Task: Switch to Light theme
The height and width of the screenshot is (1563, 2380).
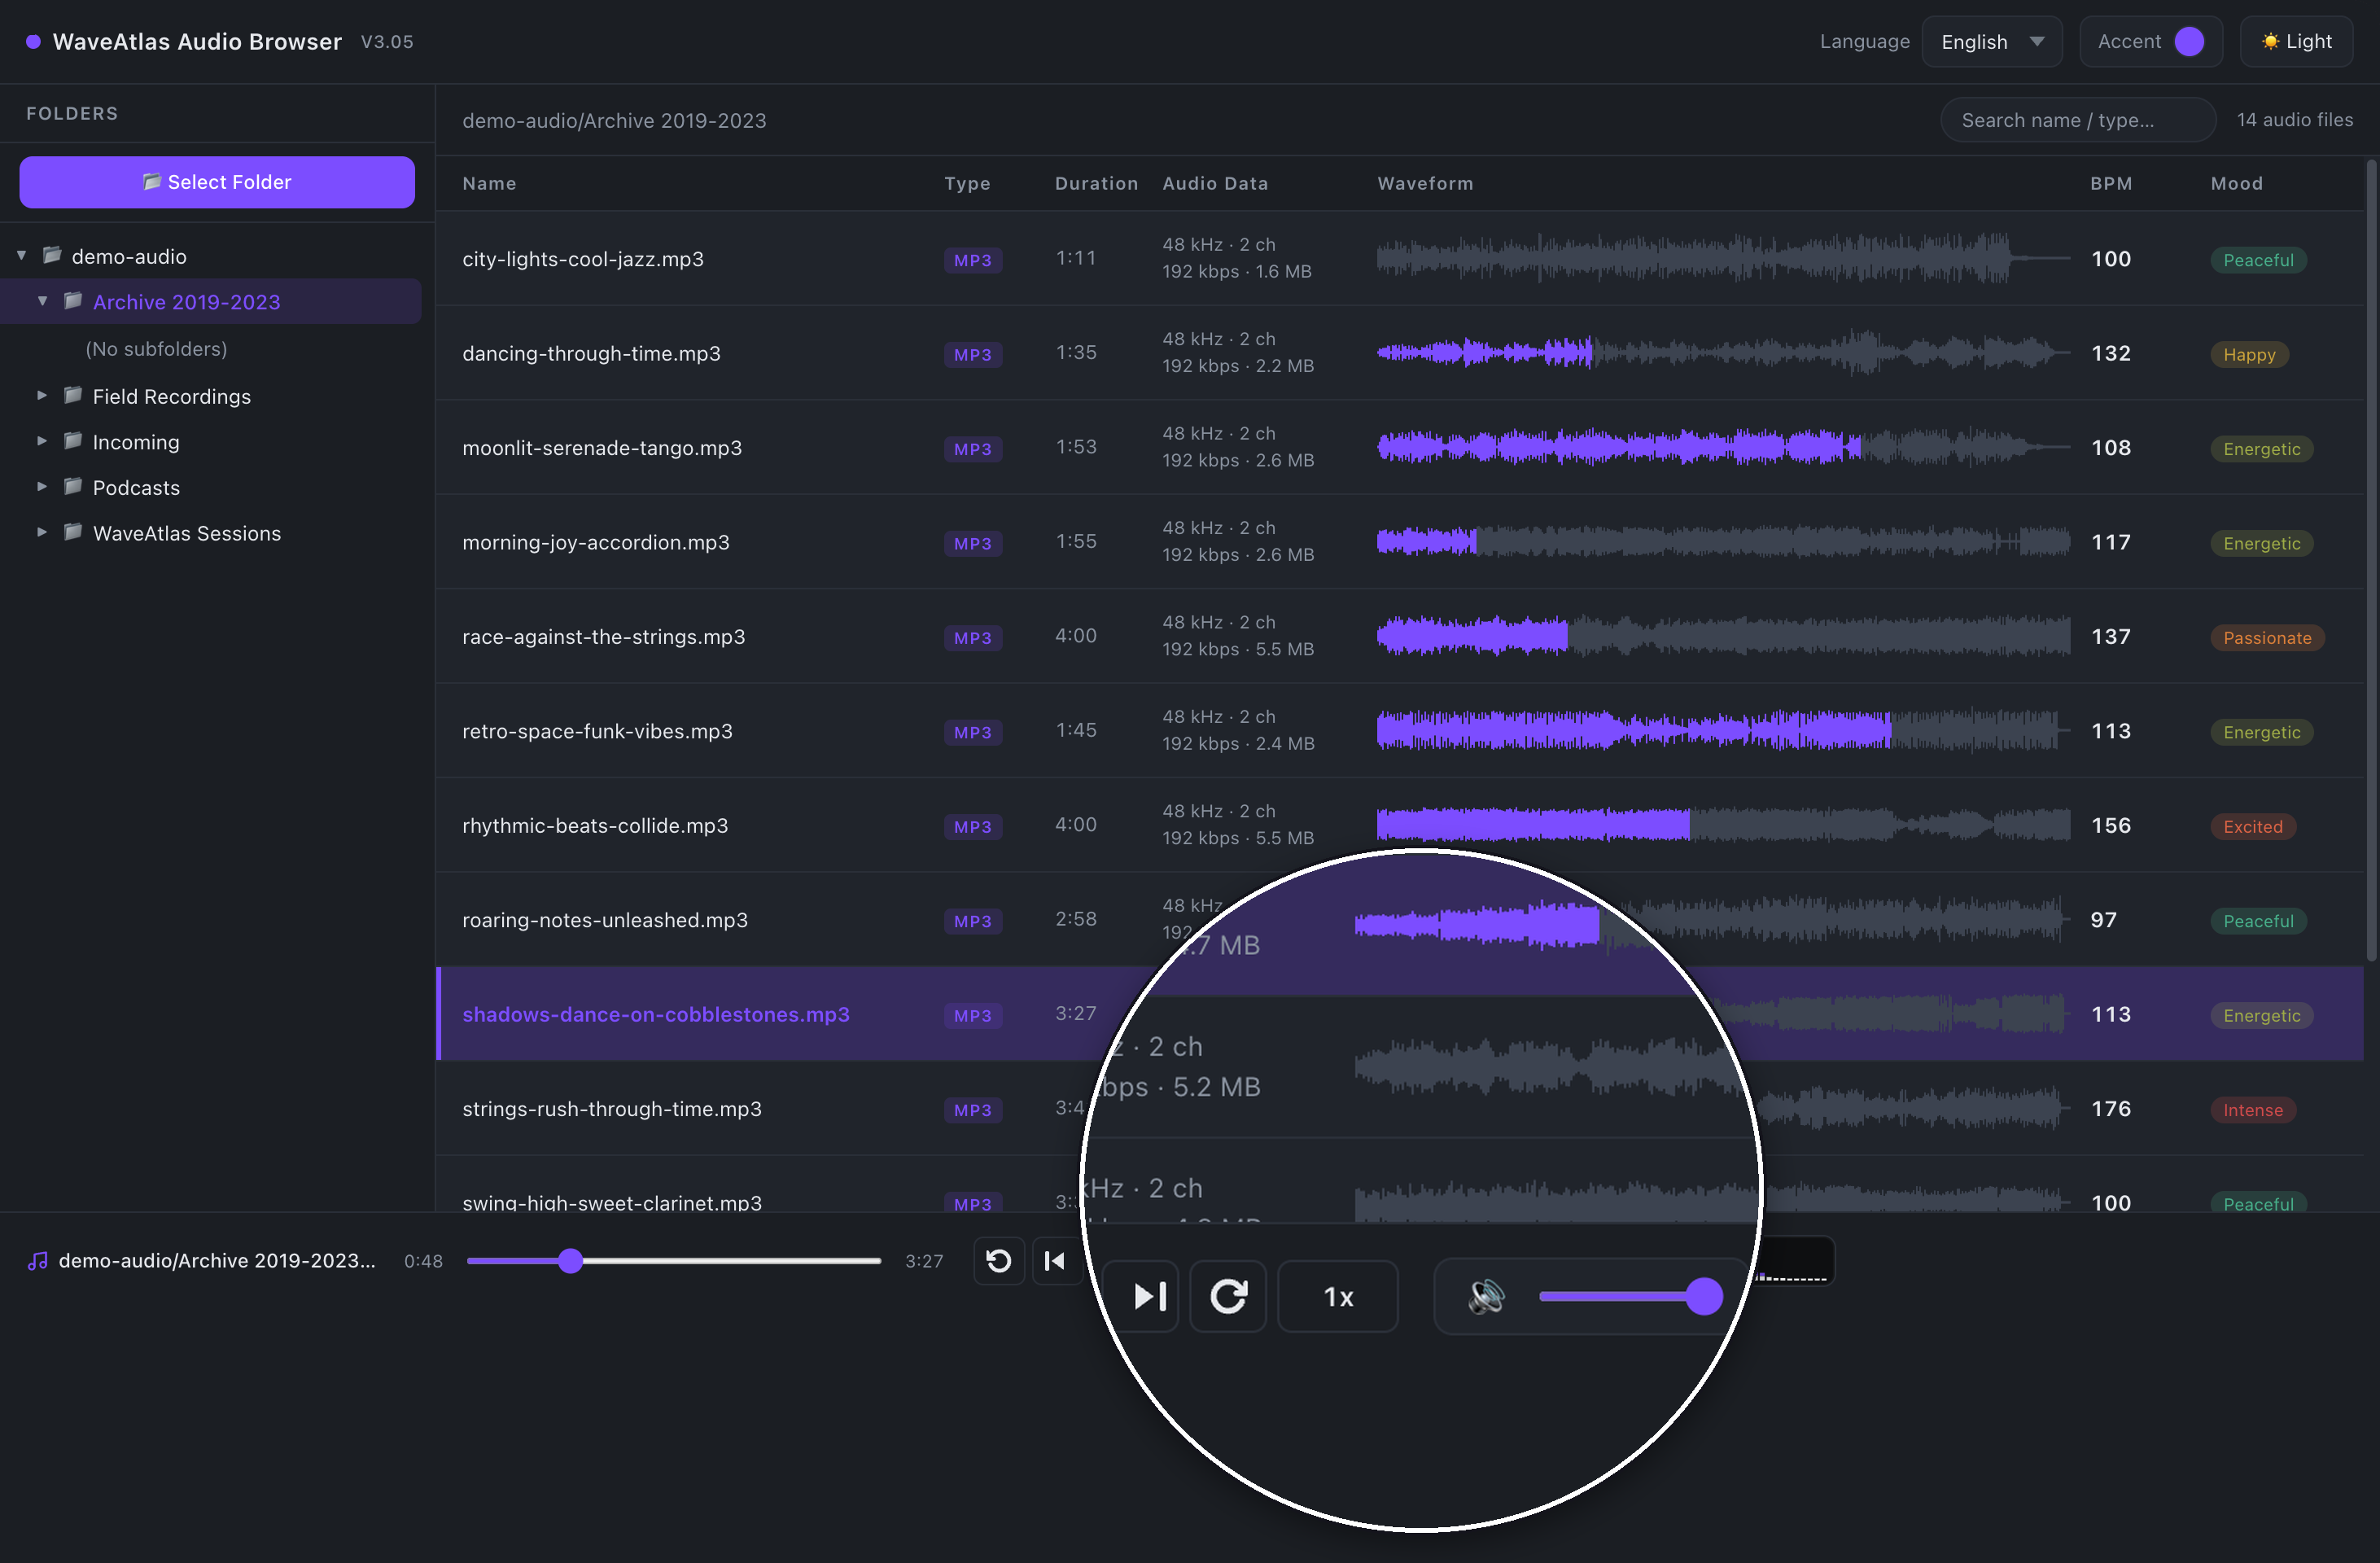Action: (2296, 42)
